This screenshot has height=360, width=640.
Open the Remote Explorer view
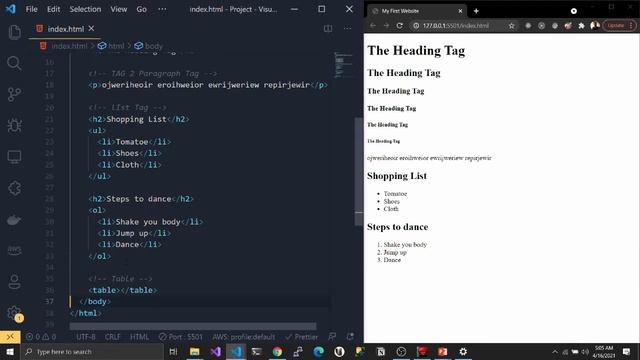pyautogui.click(x=14, y=157)
